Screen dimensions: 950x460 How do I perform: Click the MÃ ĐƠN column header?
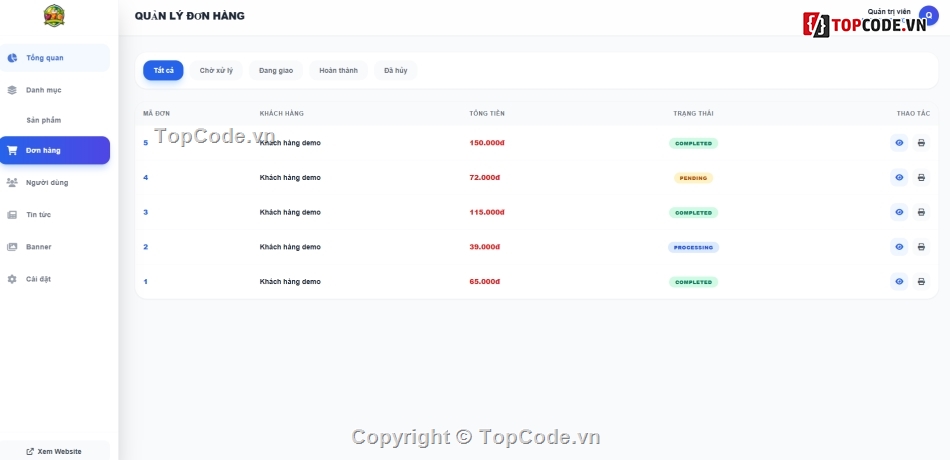156,113
